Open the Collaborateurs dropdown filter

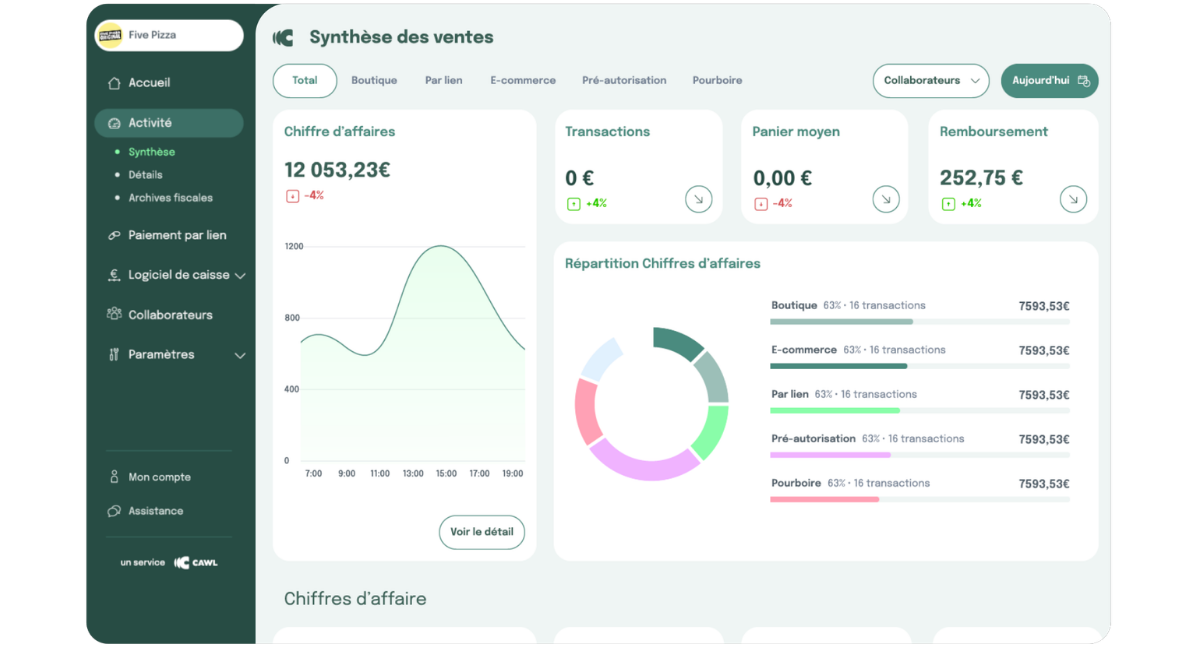(x=931, y=81)
